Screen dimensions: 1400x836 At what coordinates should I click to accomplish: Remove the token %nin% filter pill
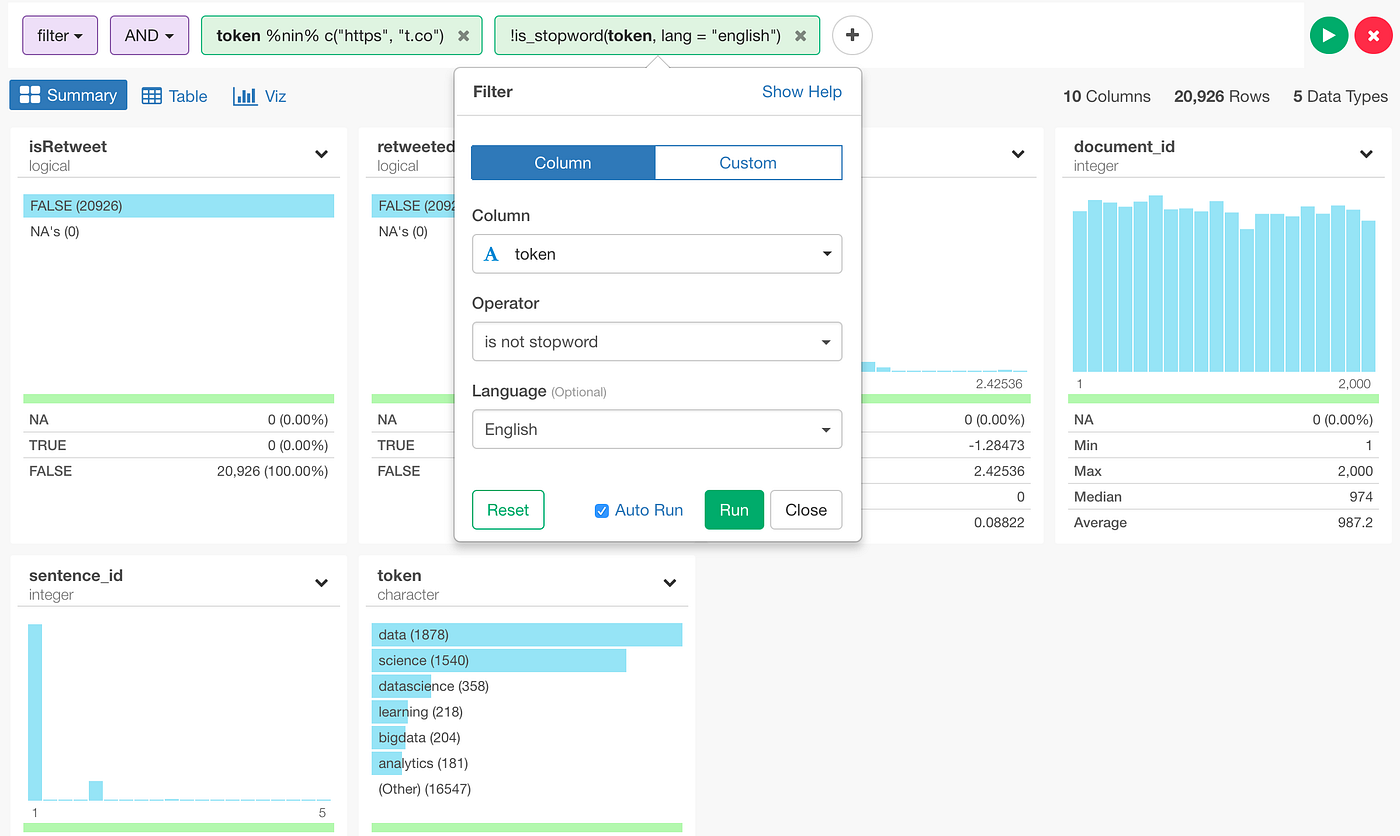point(463,34)
